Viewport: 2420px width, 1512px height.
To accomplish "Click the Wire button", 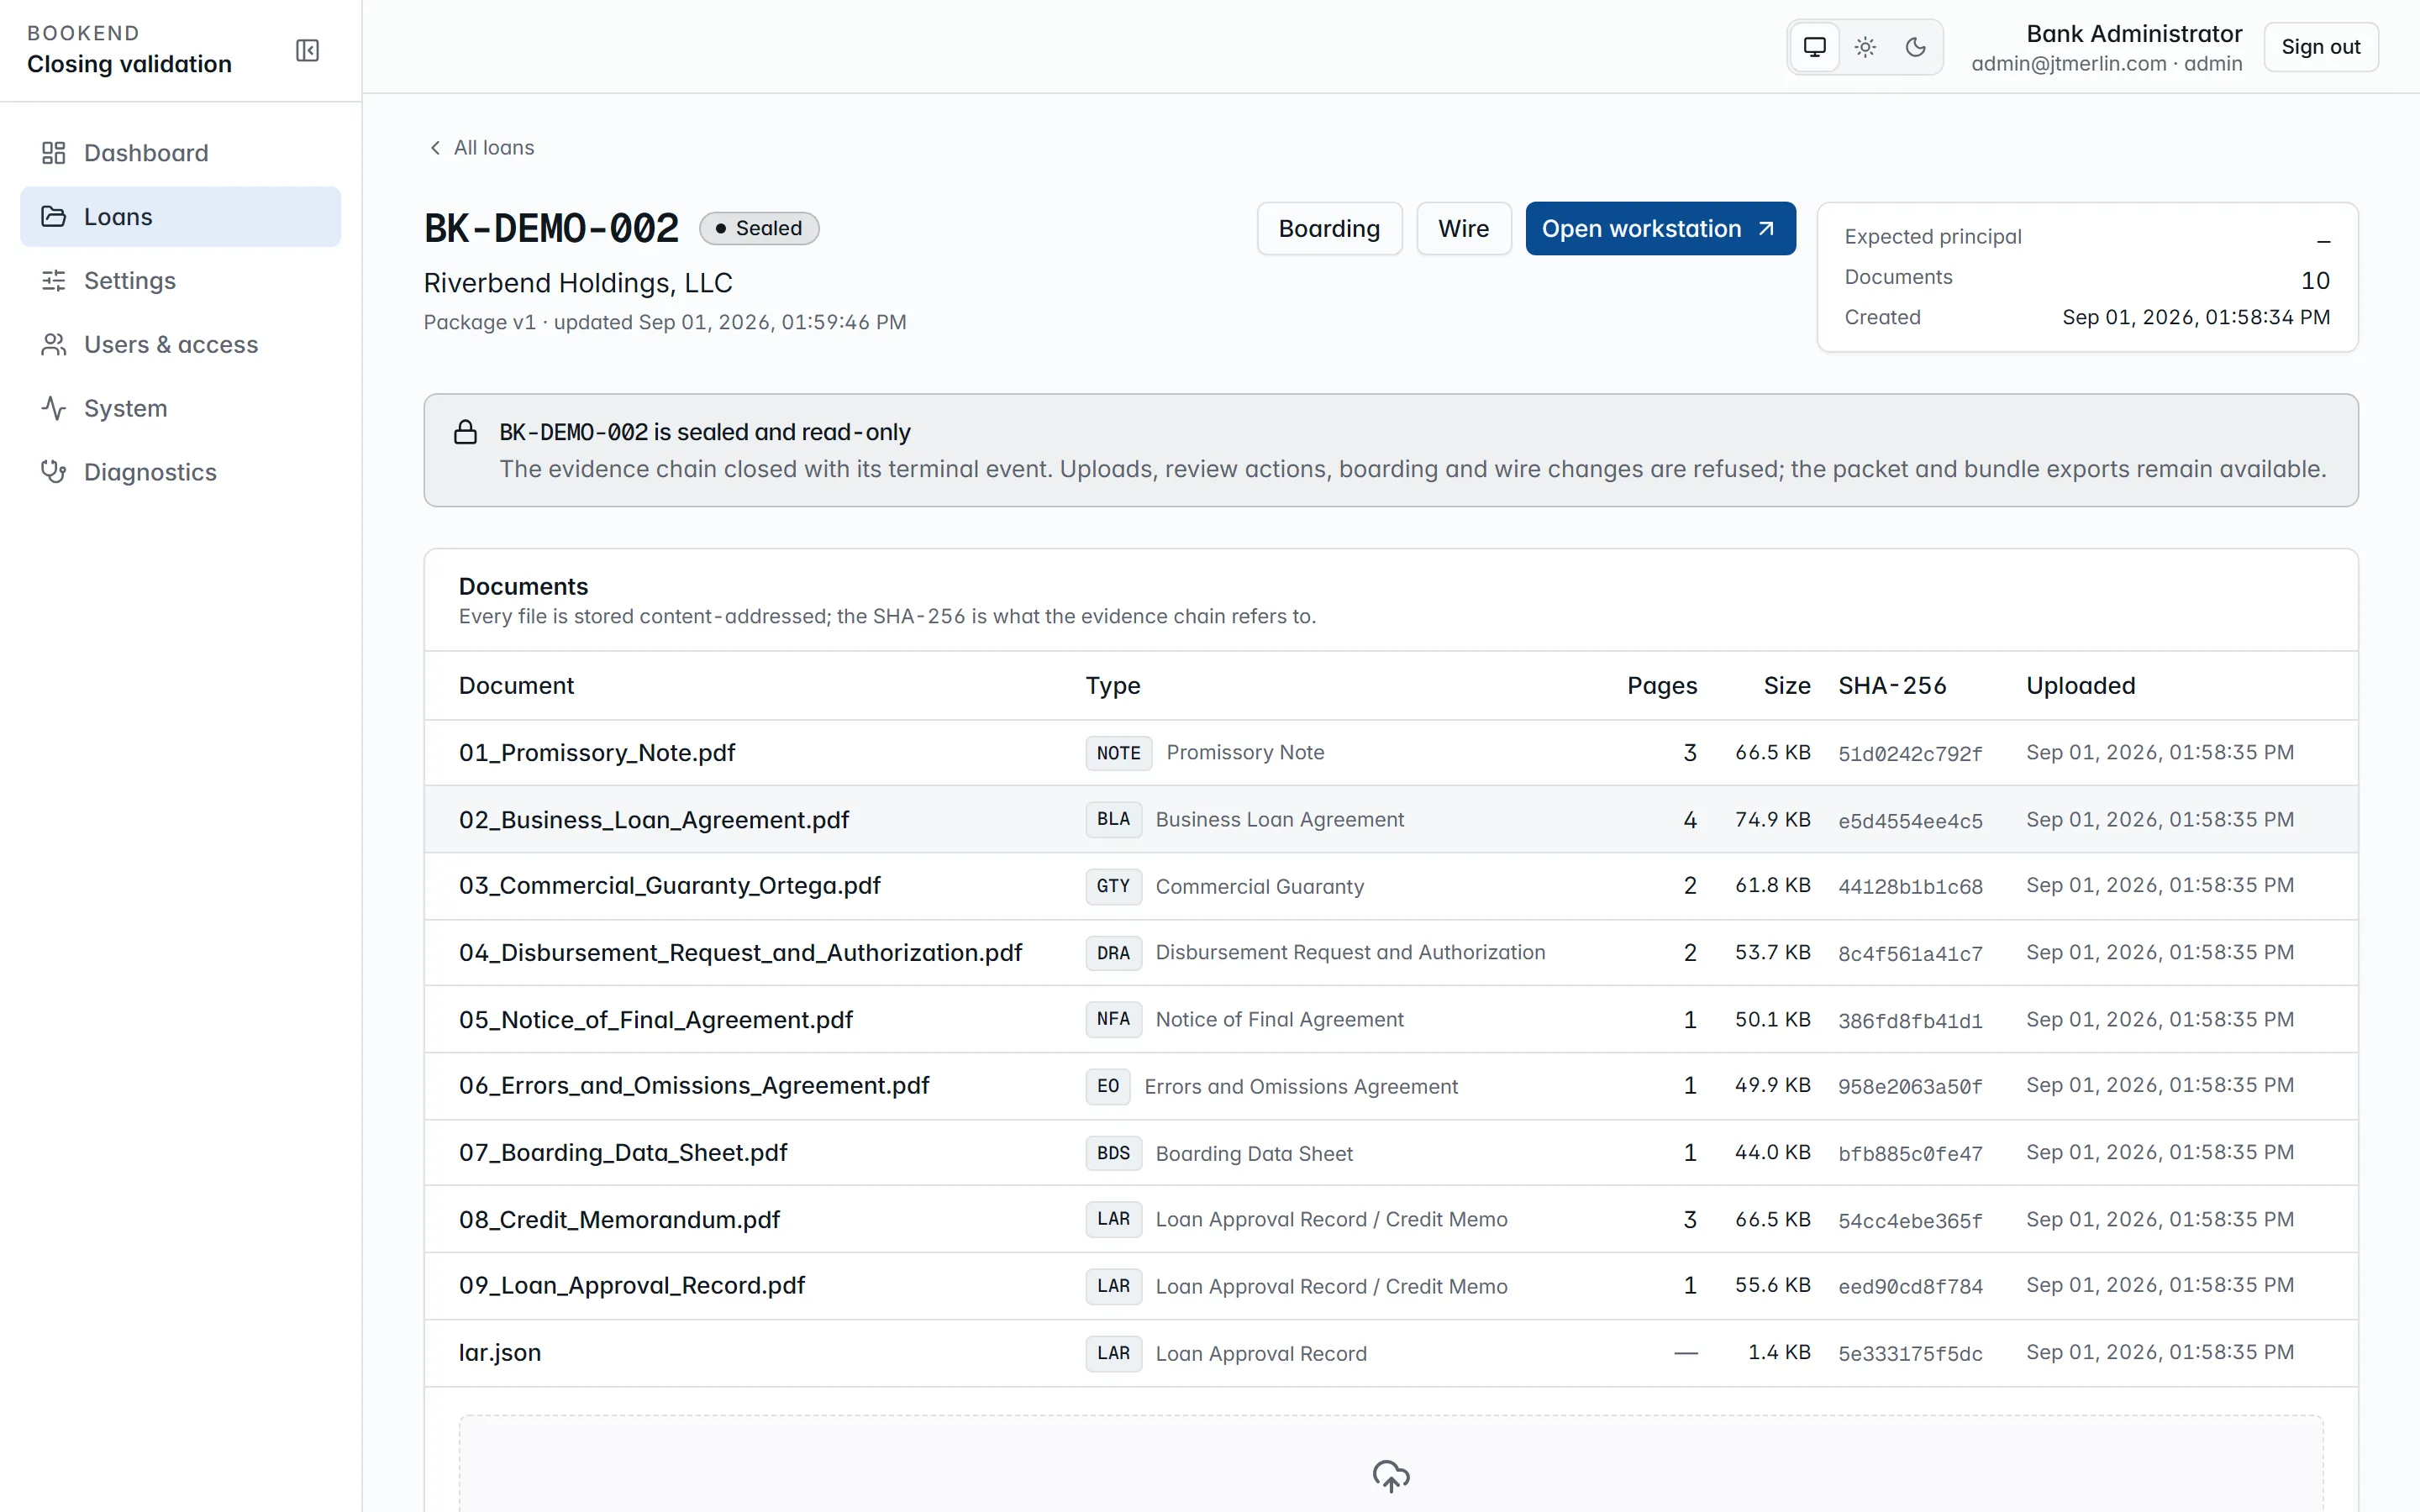I will 1463,229.
